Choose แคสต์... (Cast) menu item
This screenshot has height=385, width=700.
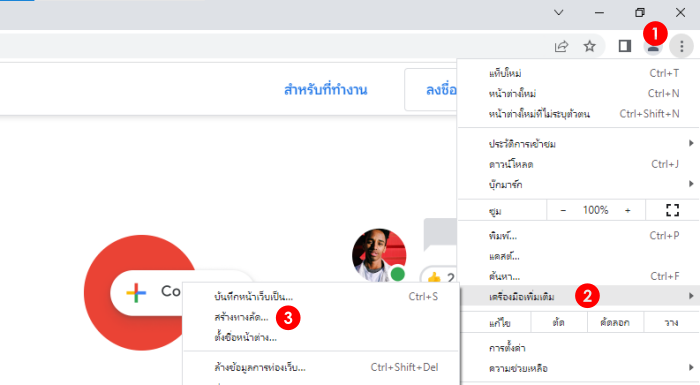click(x=579, y=256)
